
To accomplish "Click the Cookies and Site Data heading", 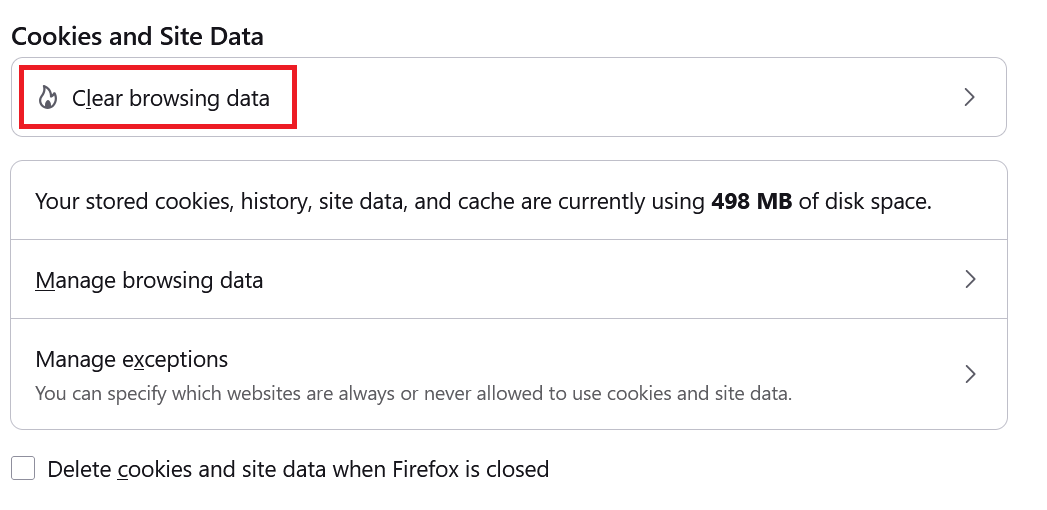I will coord(137,37).
